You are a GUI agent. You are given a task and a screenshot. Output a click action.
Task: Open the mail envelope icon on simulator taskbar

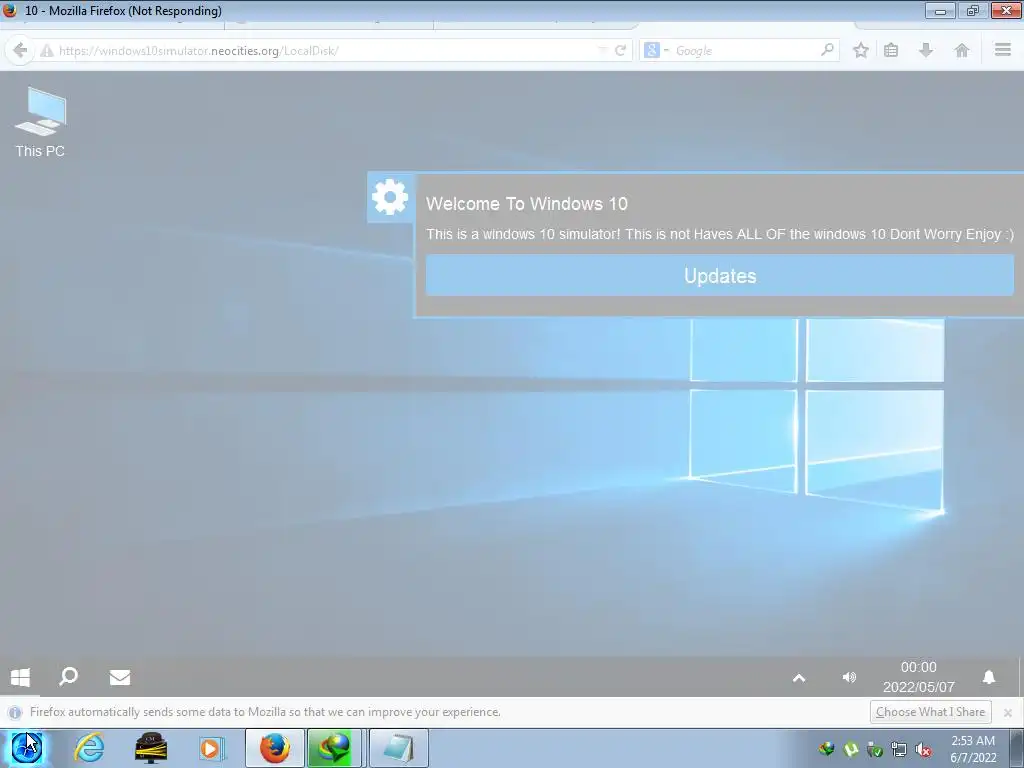120,677
